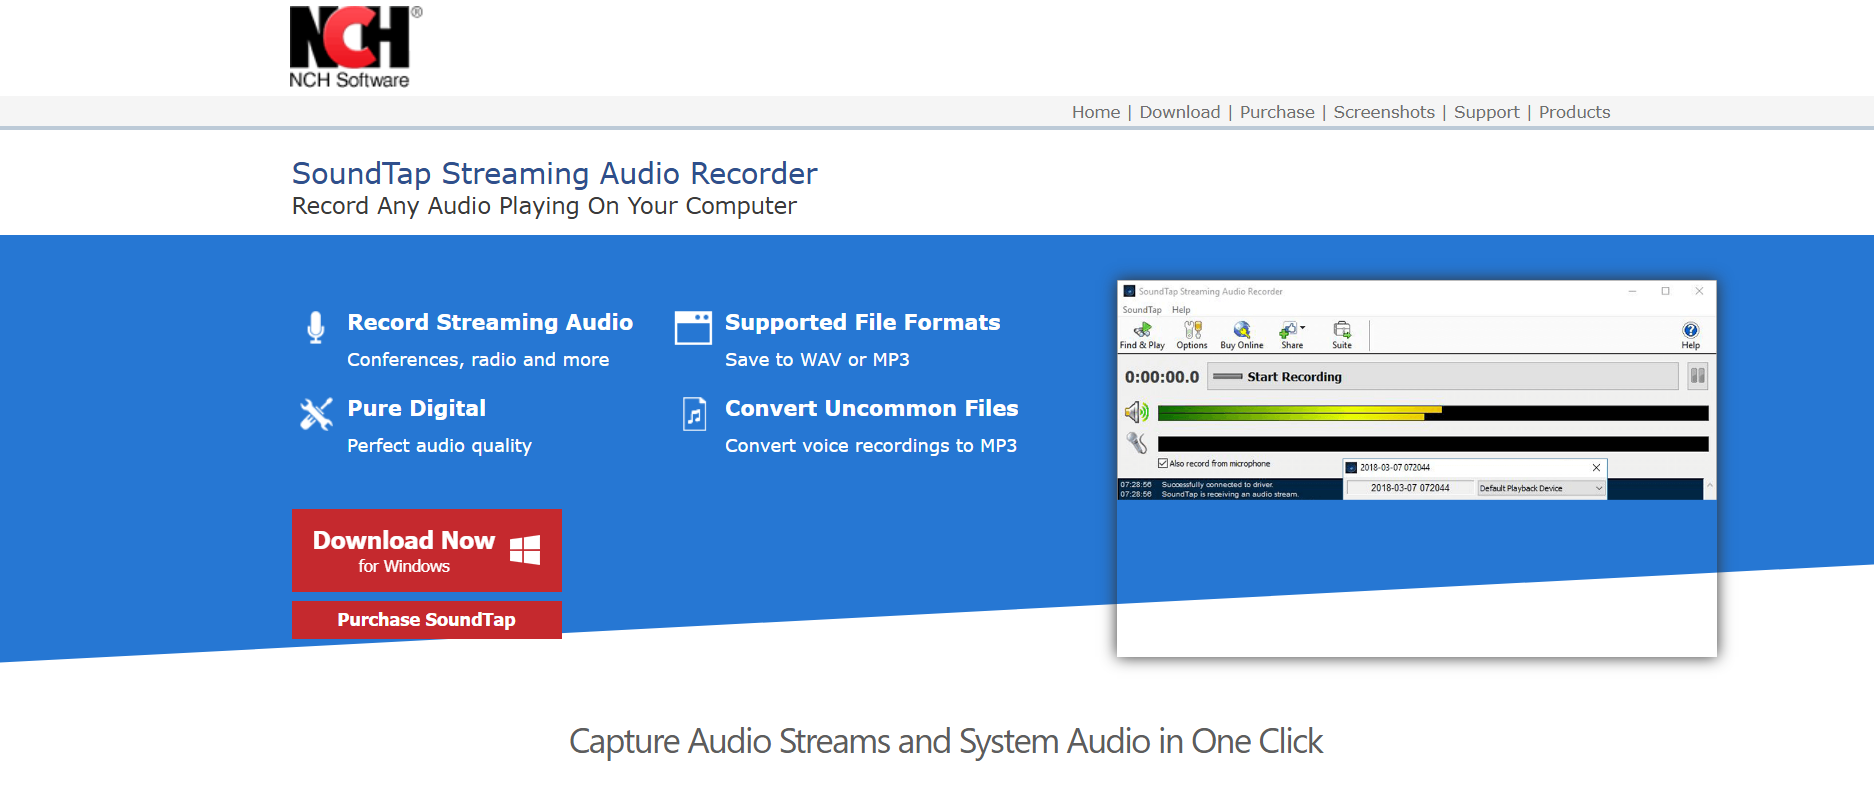Viewport: 1874px width, 795px height.
Task: Open the Help menu in the screenshot
Action: [x=1181, y=310]
